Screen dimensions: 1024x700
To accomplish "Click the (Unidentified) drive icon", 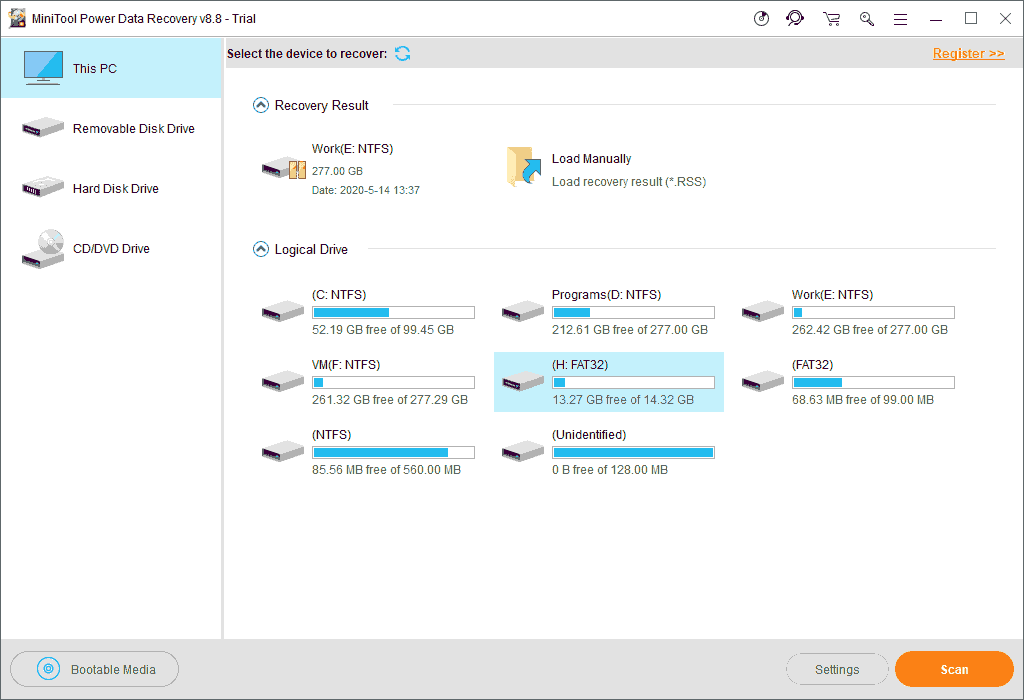I will click(x=522, y=451).
